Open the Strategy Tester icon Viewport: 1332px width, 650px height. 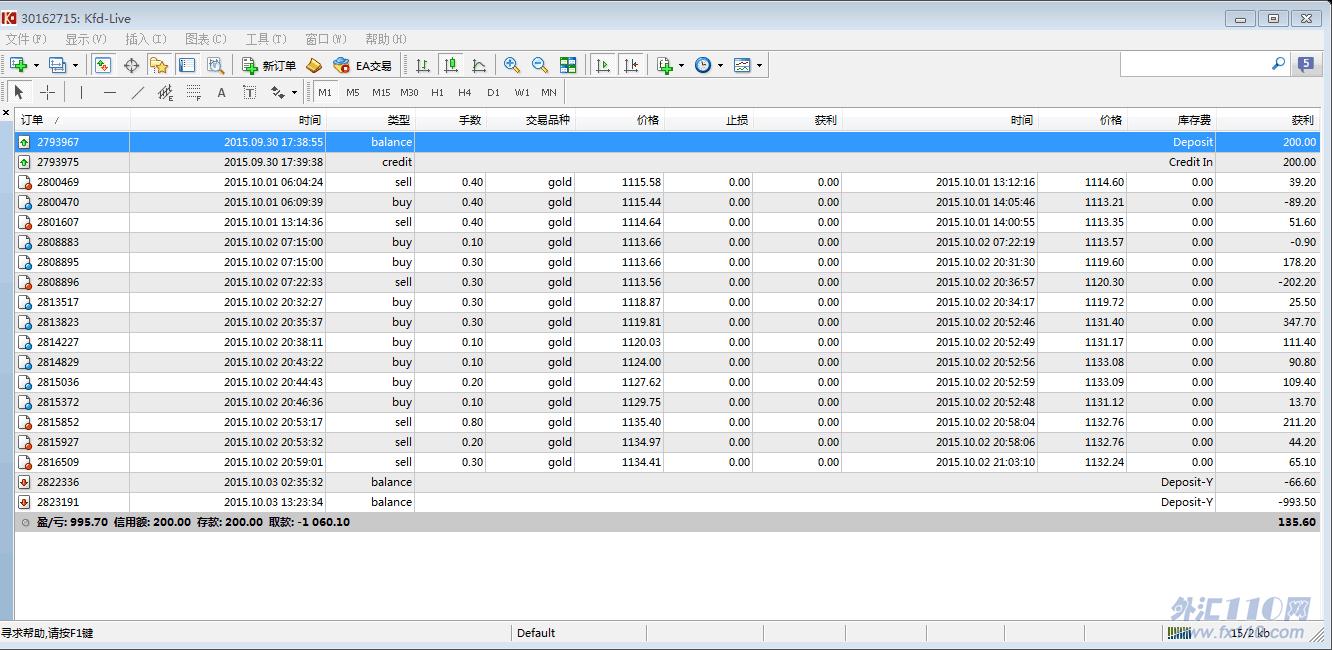pyautogui.click(x=215, y=65)
